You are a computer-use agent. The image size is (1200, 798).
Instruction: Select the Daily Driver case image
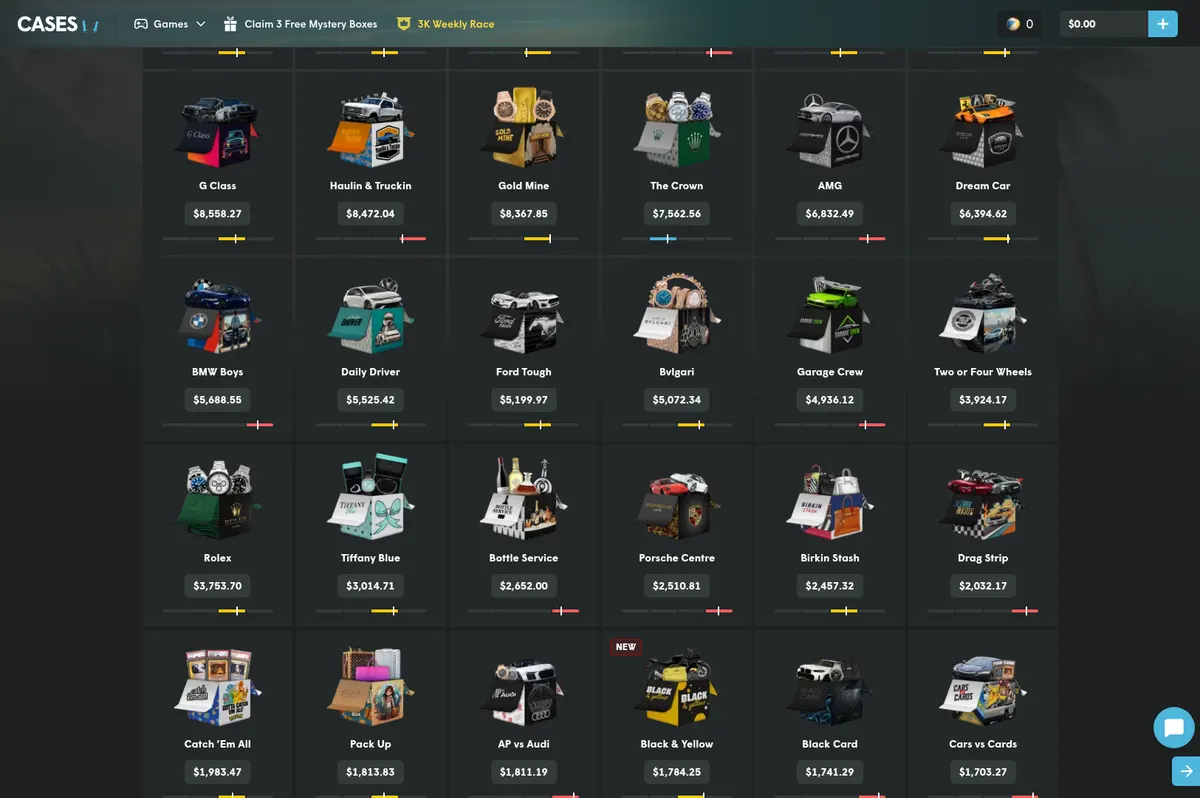pos(371,317)
